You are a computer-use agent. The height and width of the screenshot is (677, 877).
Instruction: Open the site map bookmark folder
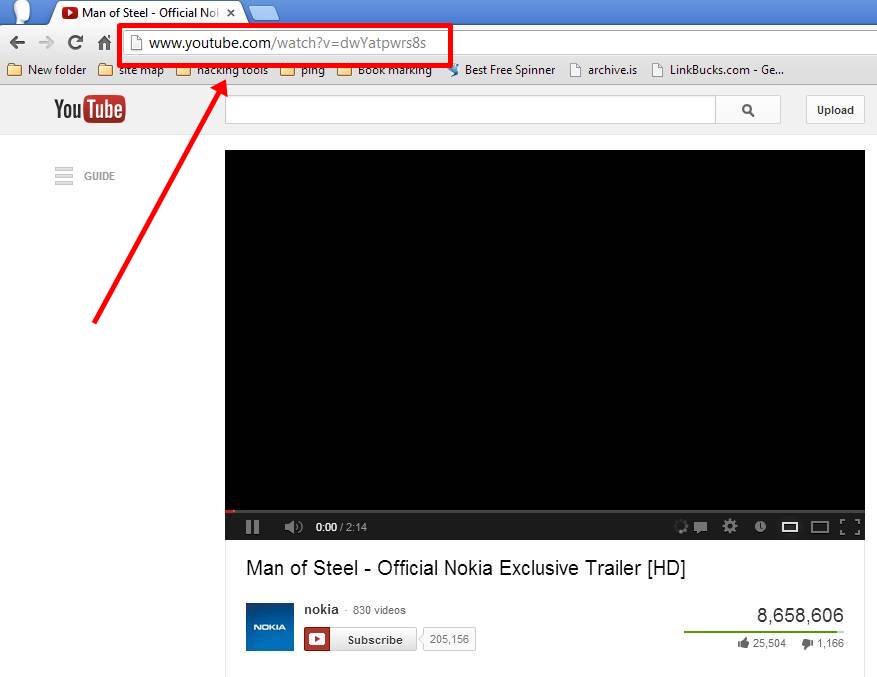131,70
